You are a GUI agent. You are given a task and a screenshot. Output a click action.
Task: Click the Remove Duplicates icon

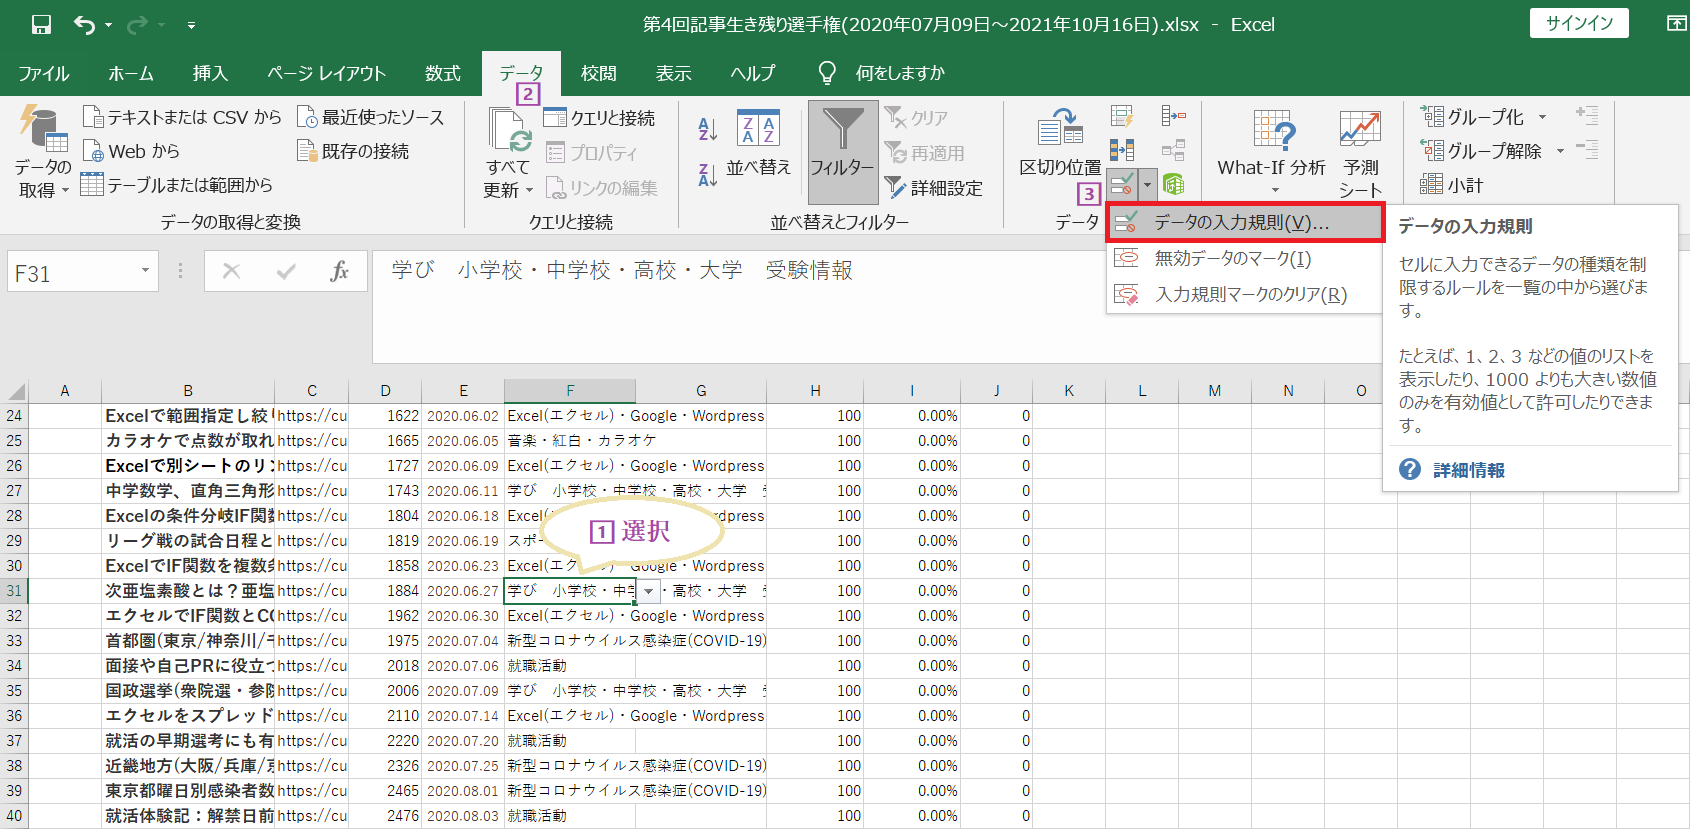pyautogui.click(x=1122, y=150)
